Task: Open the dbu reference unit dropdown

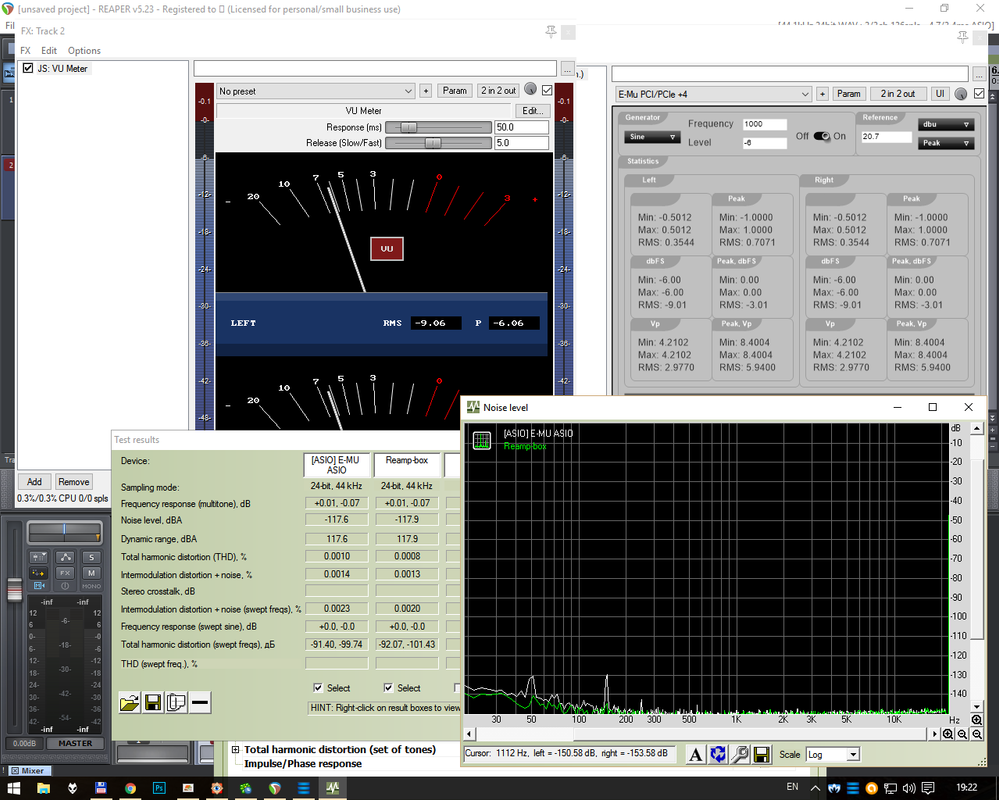Action: 946,124
